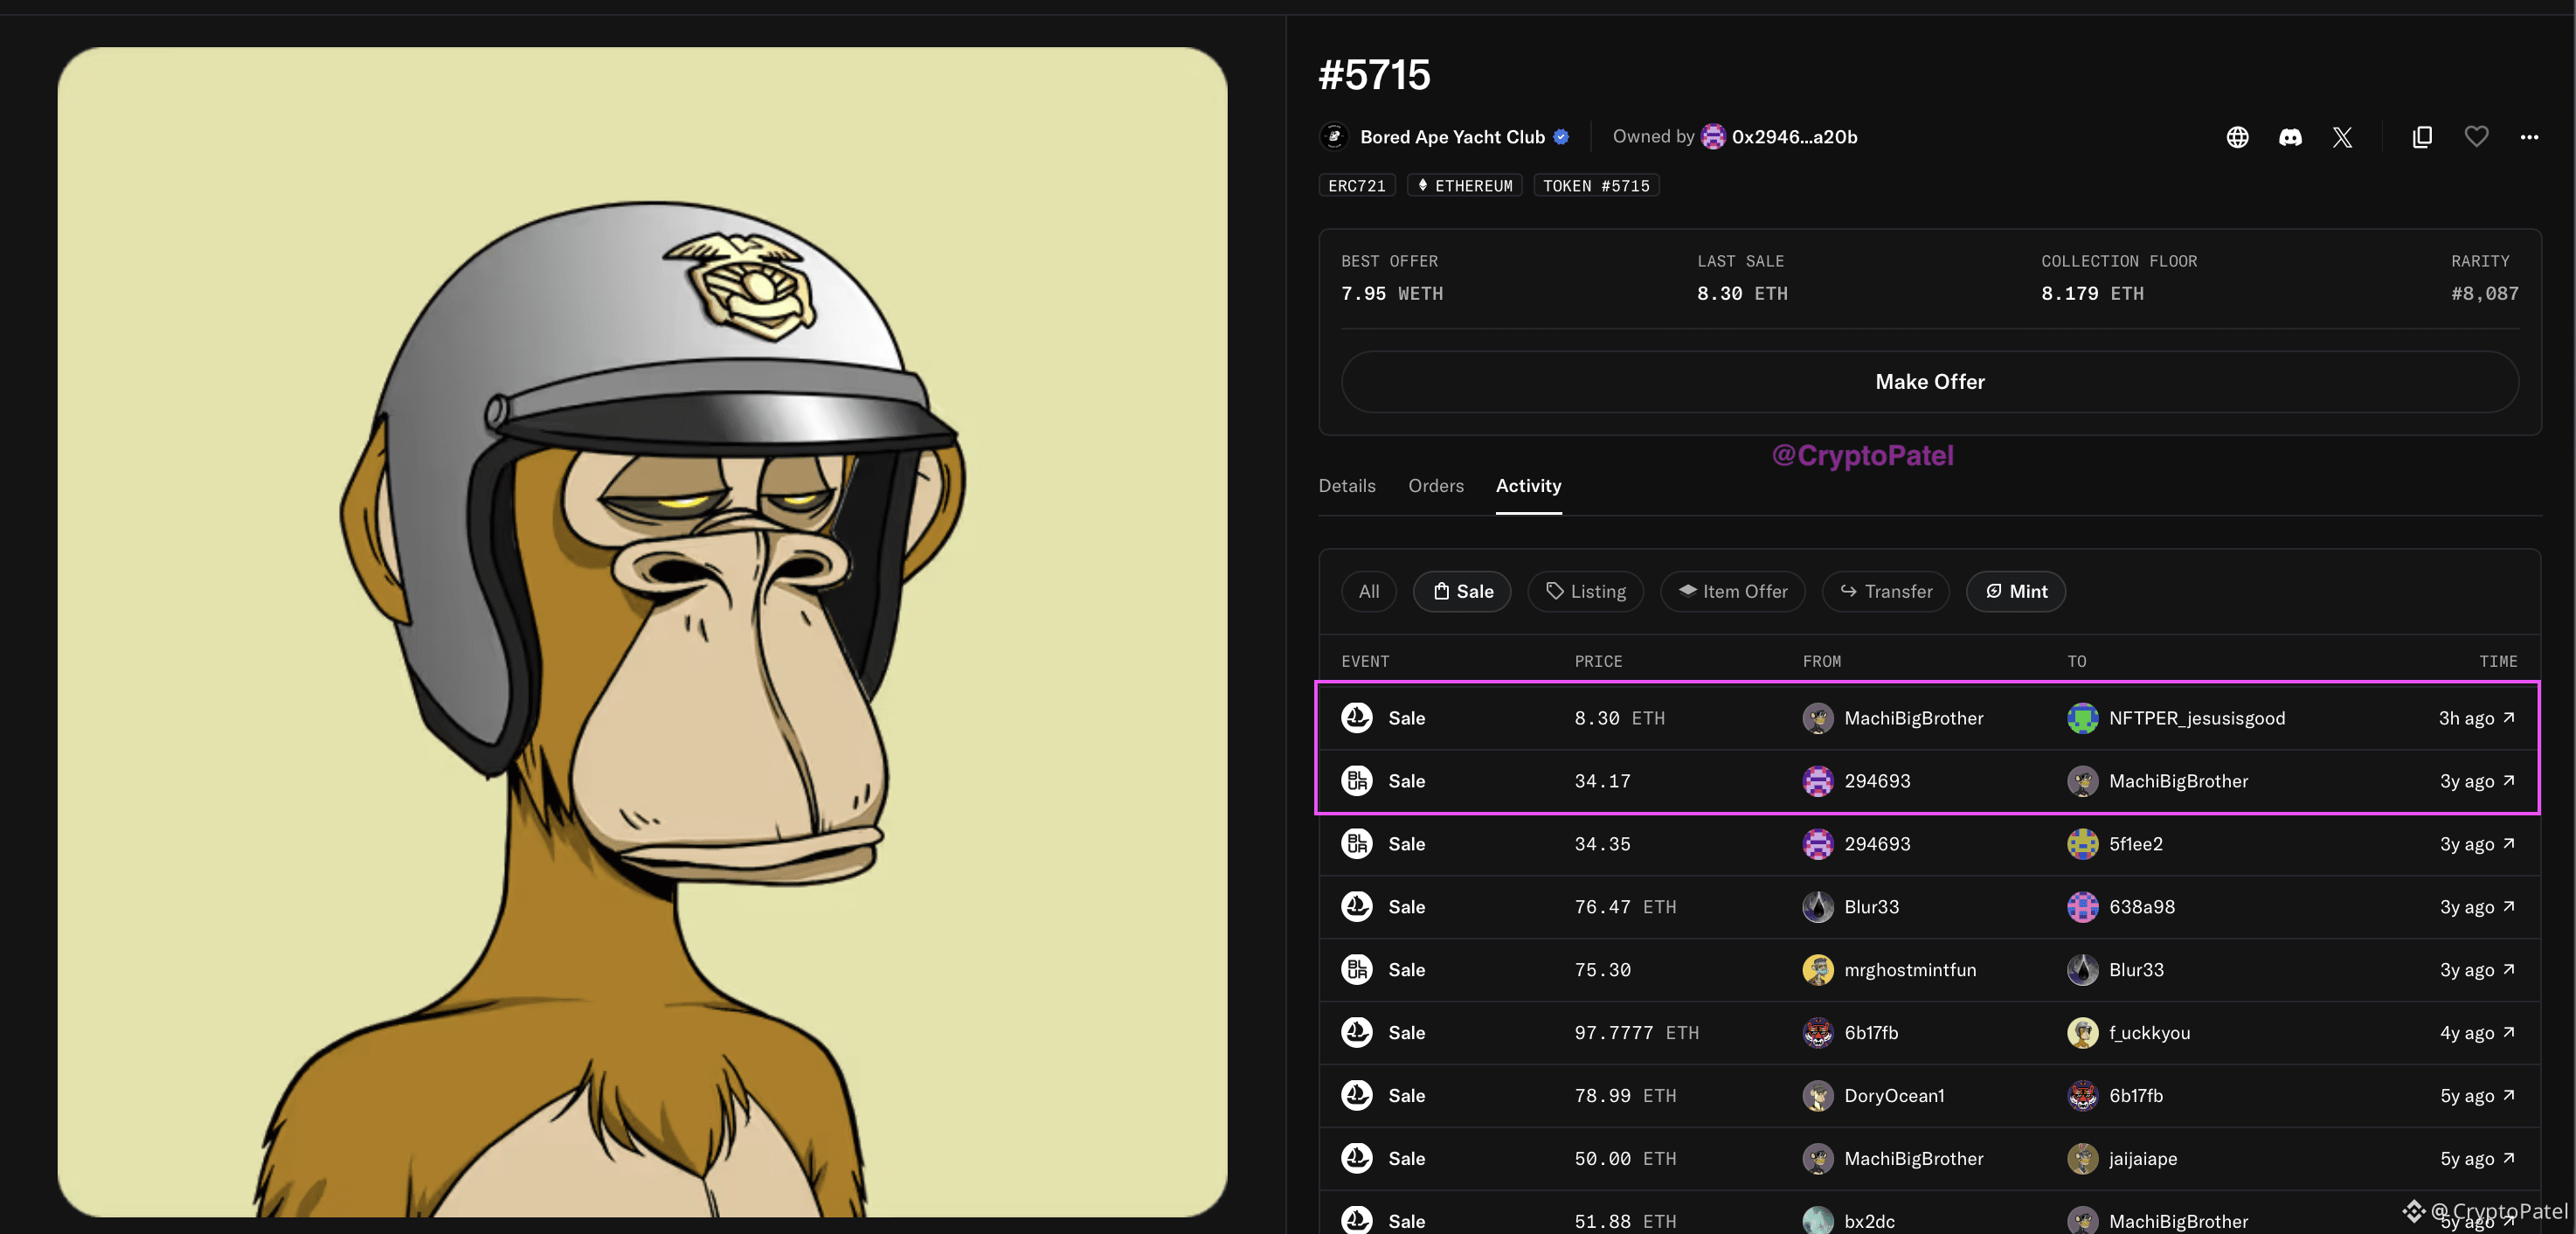The image size is (2576, 1234).
Task: Click the Blur marketplace icon on 75.30 sale
Action: pyautogui.click(x=1357, y=969)
